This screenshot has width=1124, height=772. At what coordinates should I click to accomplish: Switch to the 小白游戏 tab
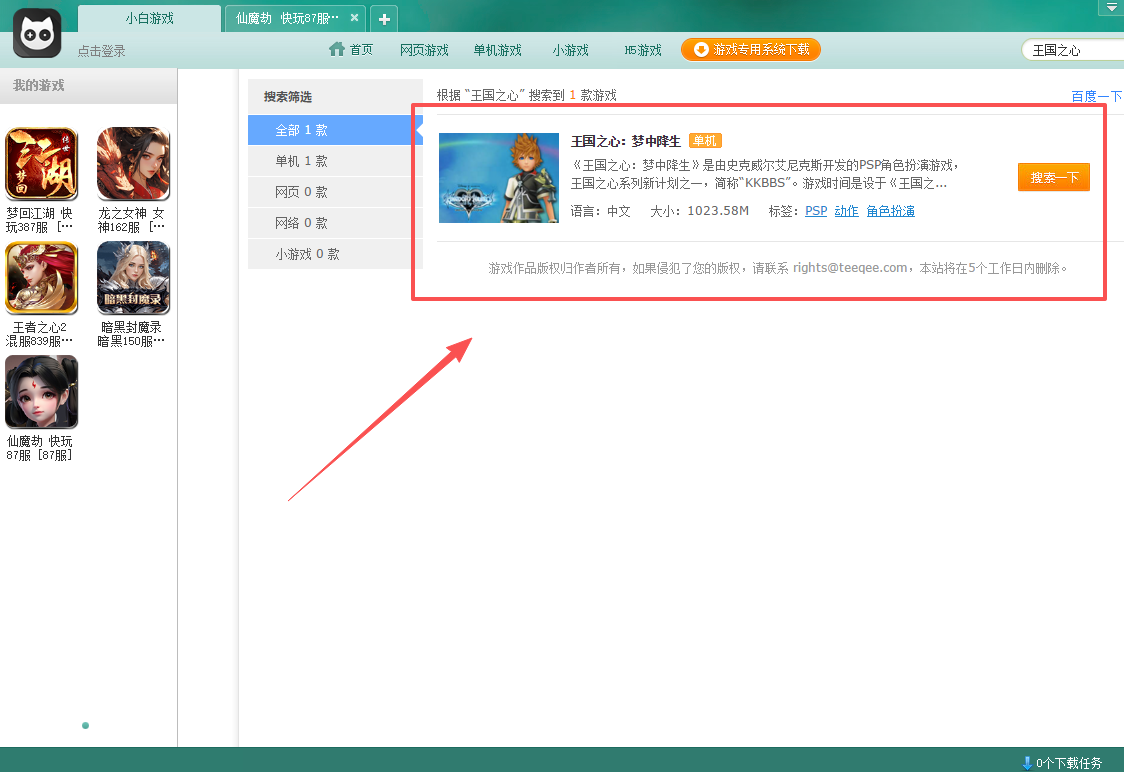149,18
